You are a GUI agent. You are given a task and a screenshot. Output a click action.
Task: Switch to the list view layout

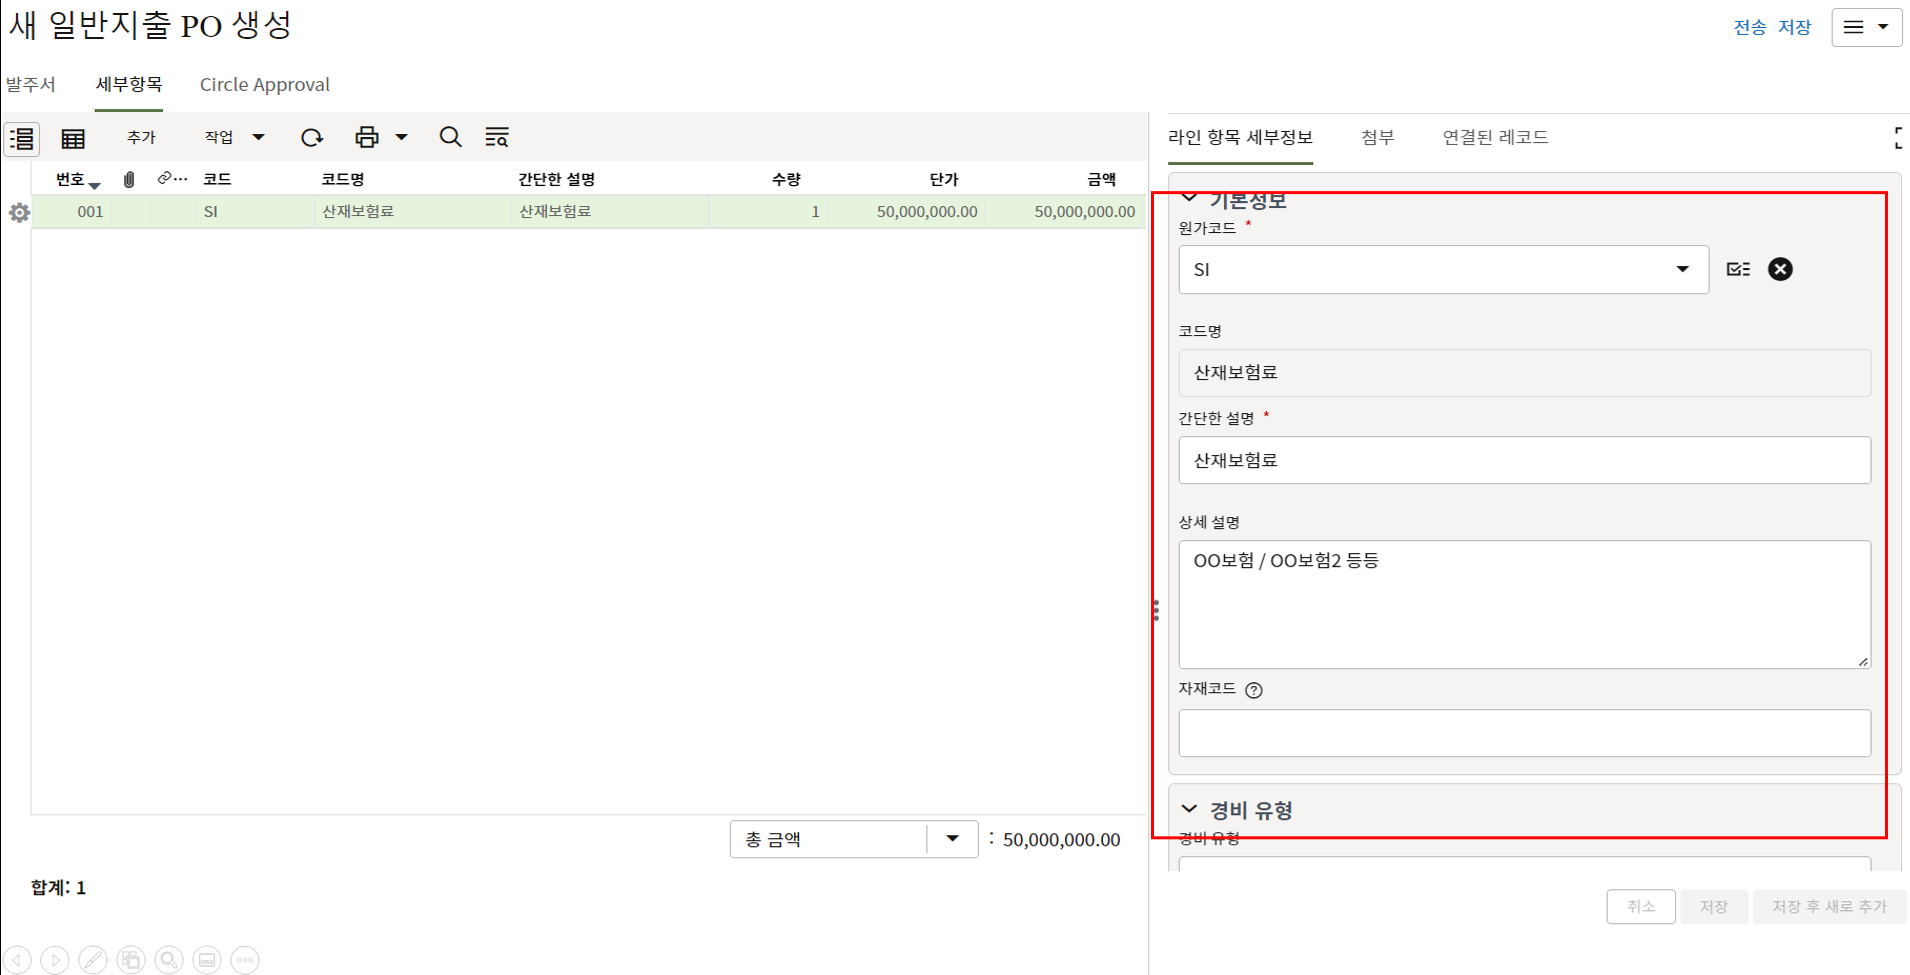click(x=22, y=138)
